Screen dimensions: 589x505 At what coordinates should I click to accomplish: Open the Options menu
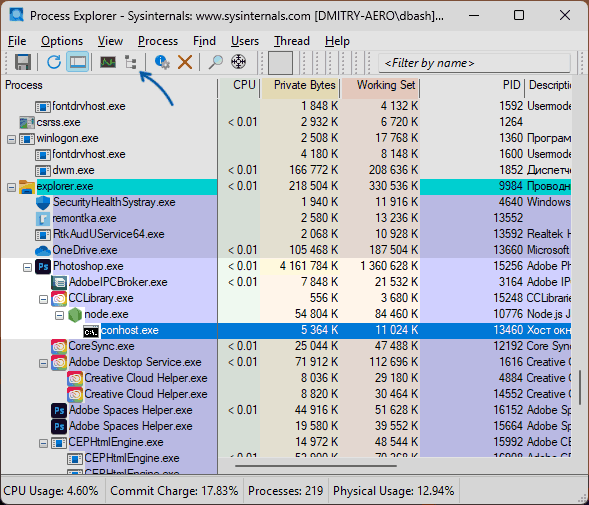62,41
